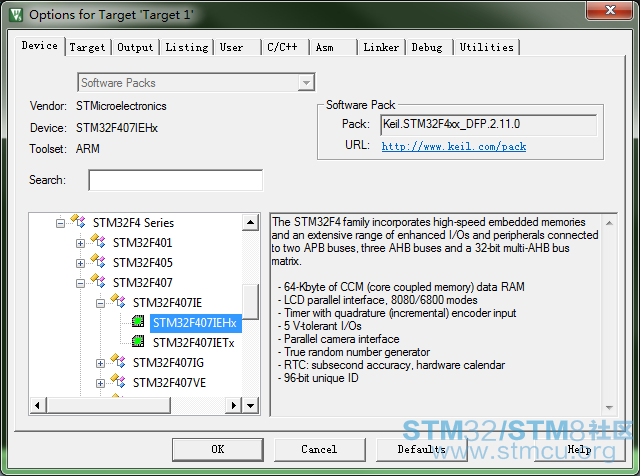Click the chip icon beside STM32F407IETx
Screen dimensions: 640x476
138,341
